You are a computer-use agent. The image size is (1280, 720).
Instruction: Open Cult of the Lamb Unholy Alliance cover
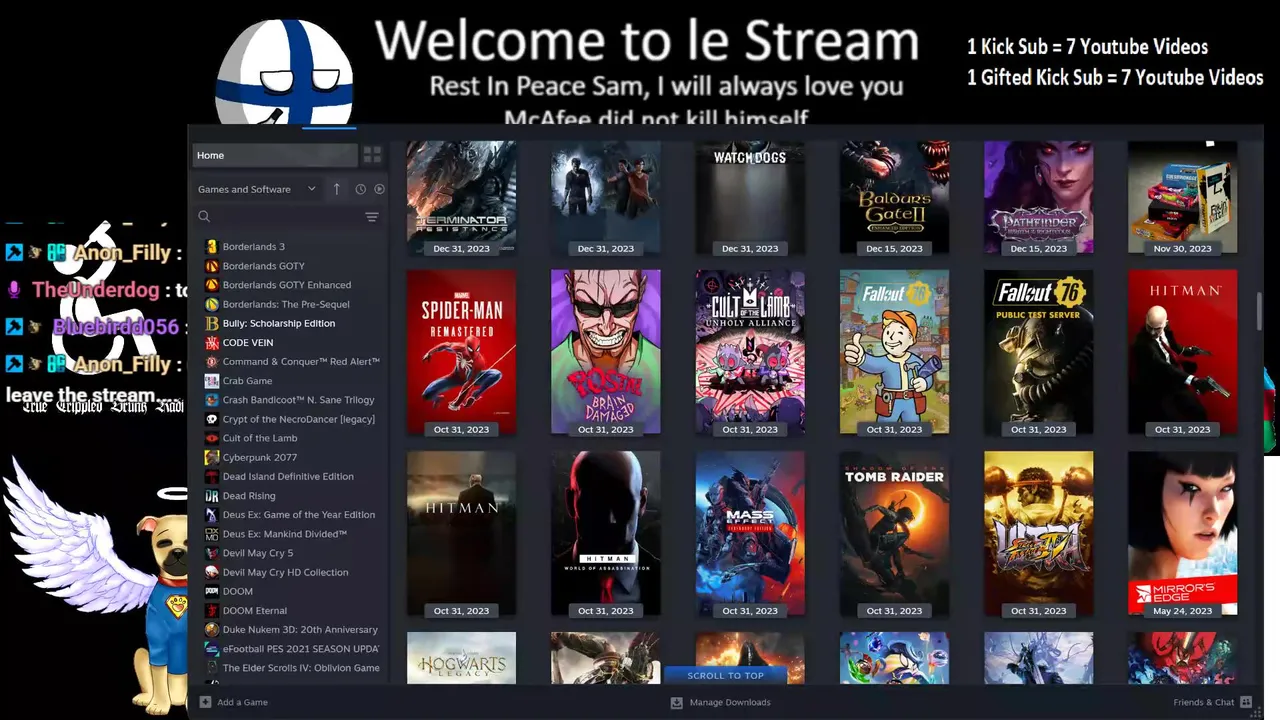pos(750,352)
